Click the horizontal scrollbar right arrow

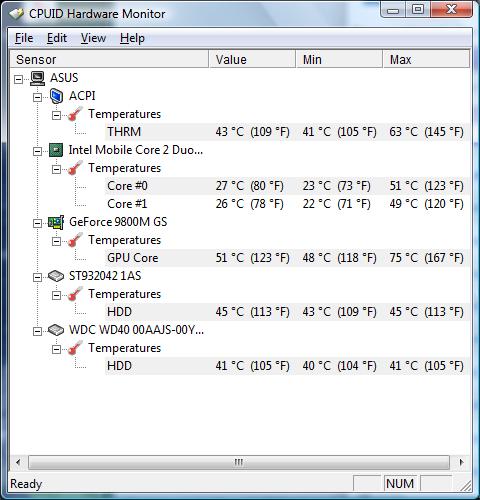point(461,462)
